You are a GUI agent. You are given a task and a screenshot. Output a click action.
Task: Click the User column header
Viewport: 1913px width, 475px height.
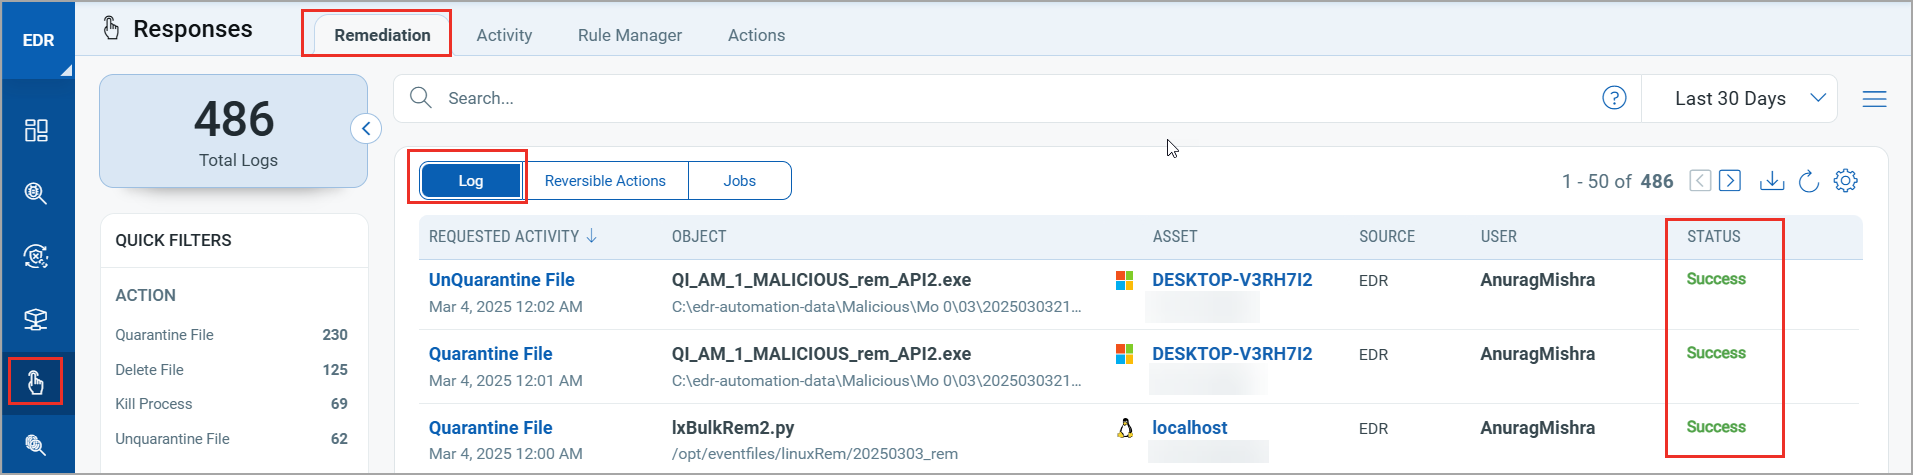tap(1498, 237)
